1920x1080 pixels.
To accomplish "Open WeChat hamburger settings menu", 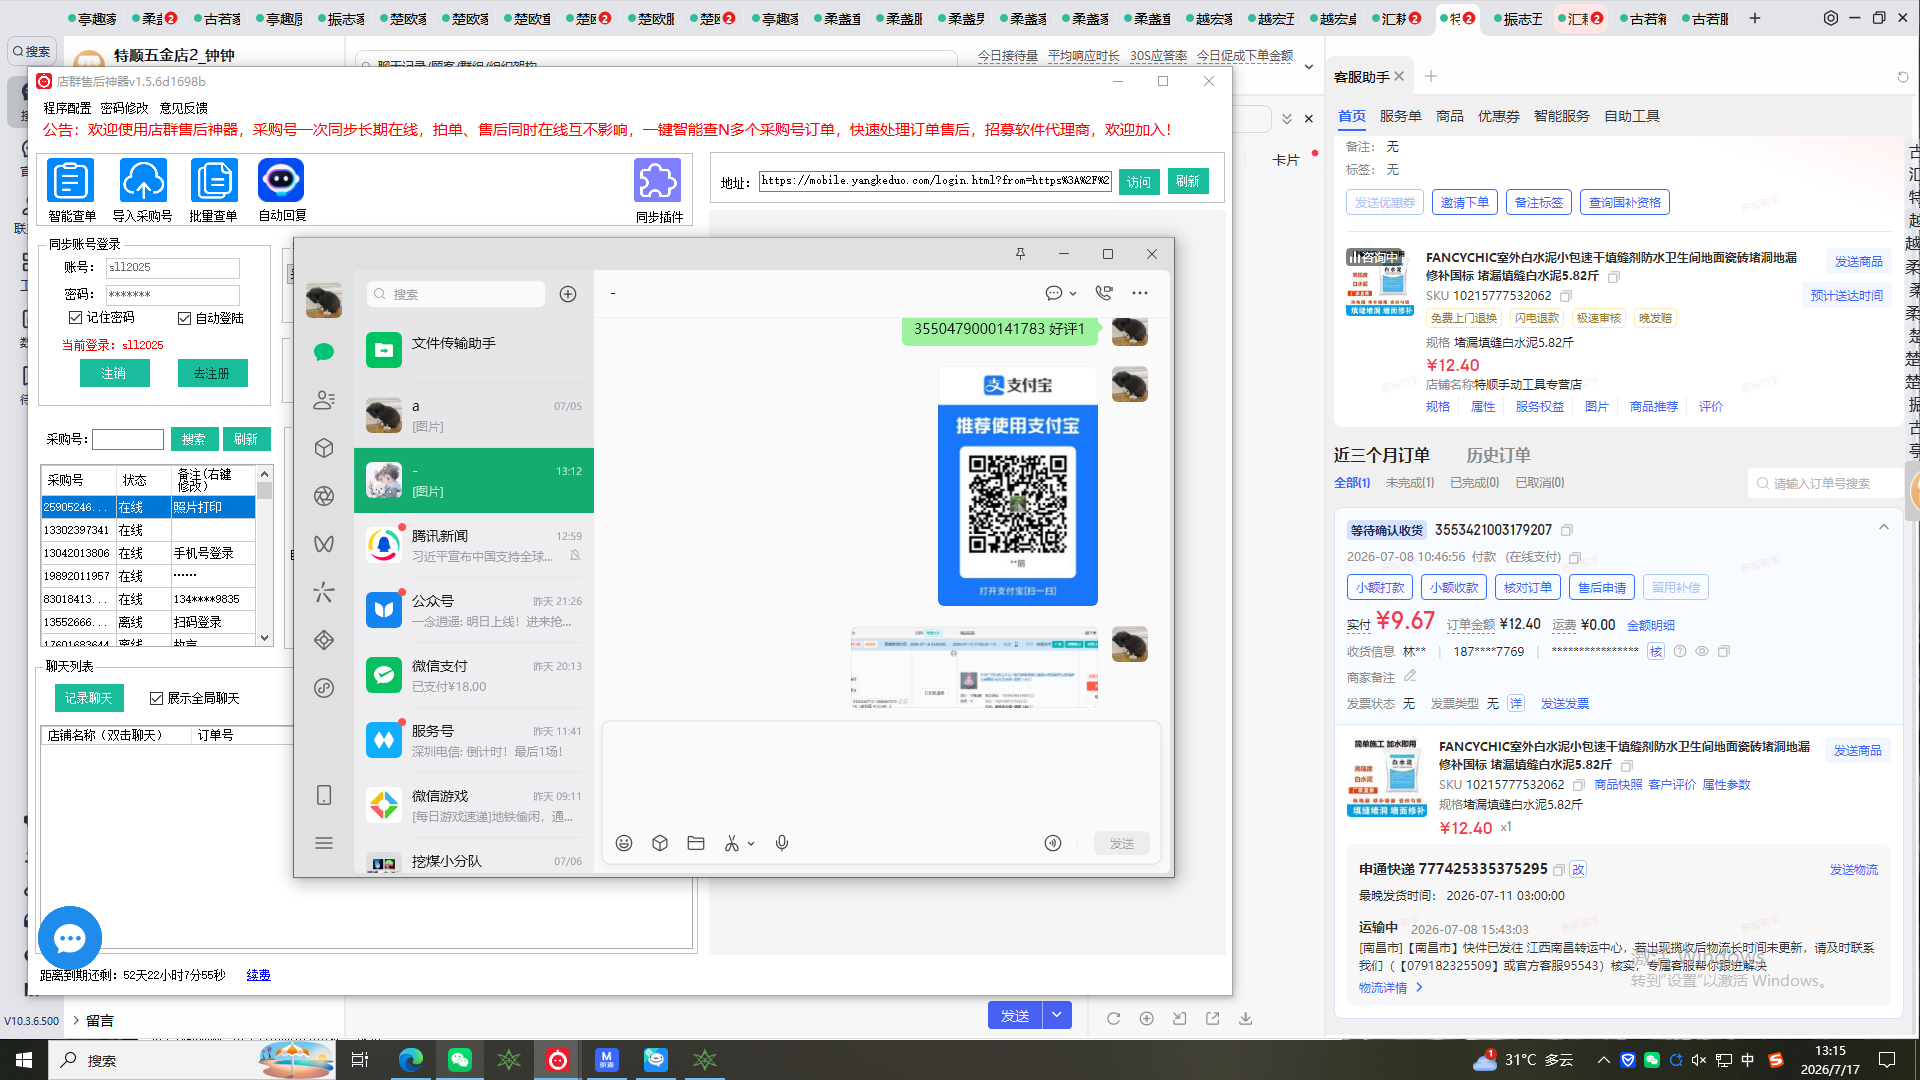I will [x=324, y=843].
